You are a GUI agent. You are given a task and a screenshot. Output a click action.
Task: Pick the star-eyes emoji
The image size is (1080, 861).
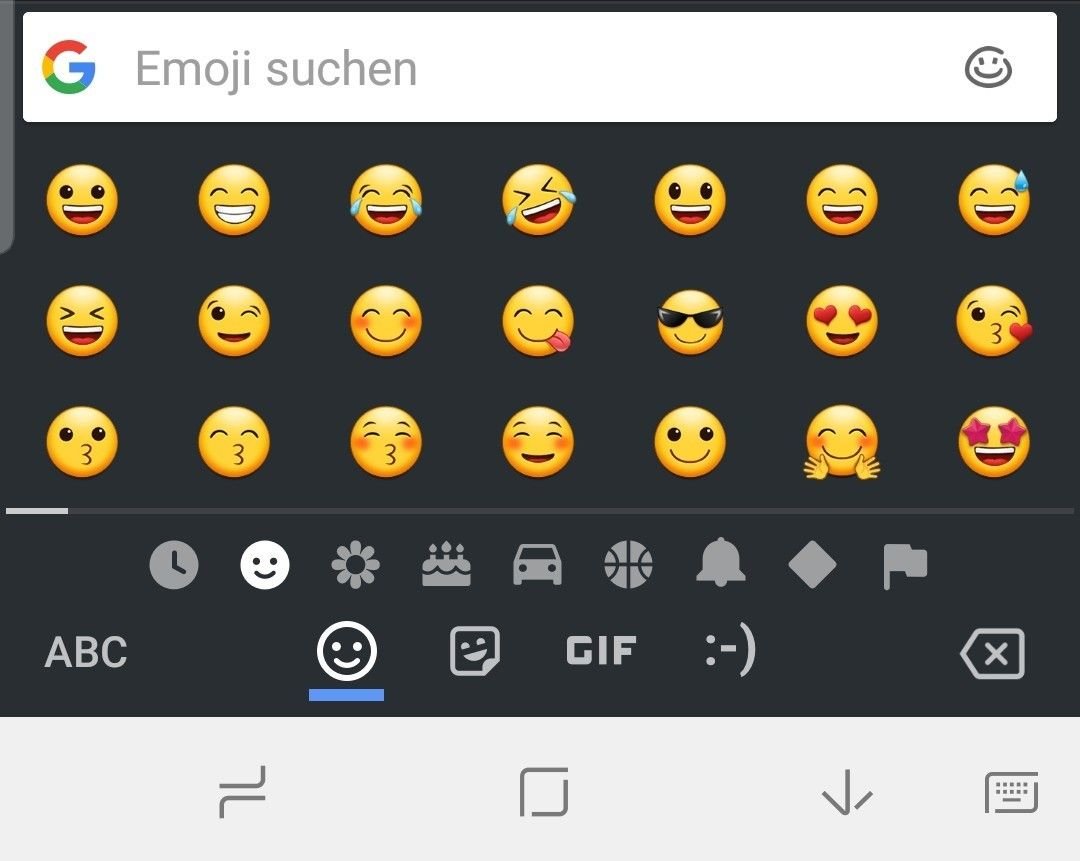tap(993, 442)
